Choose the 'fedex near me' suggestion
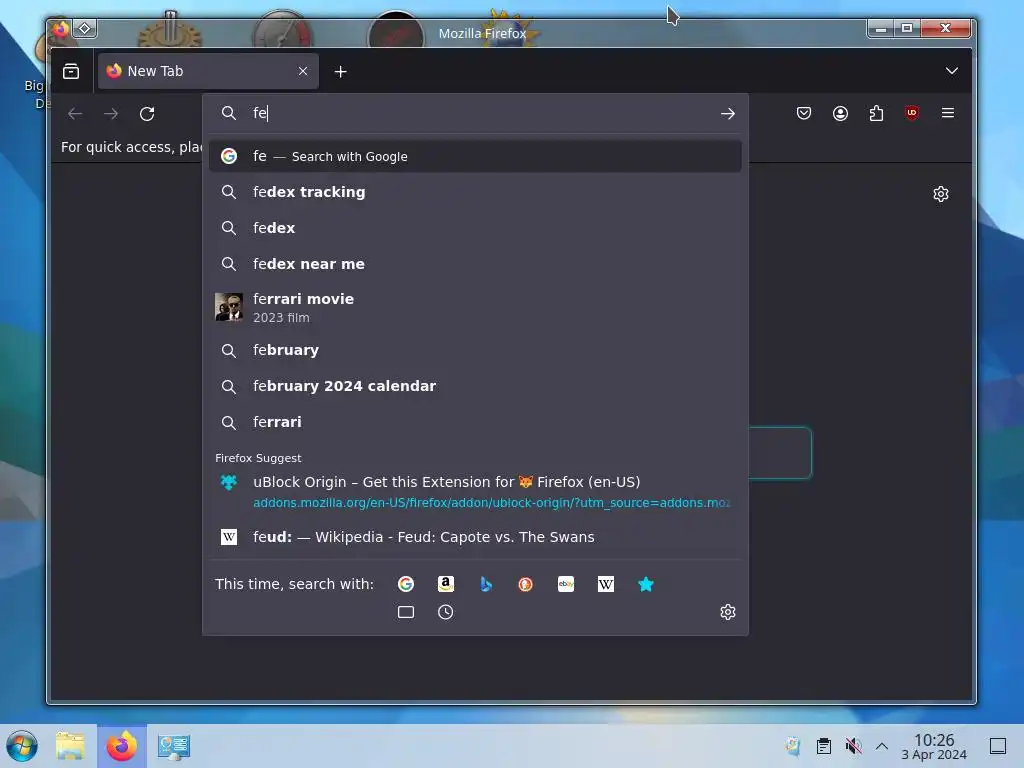The height and width of the screenshot is (768, 1024). pos(475,264)
